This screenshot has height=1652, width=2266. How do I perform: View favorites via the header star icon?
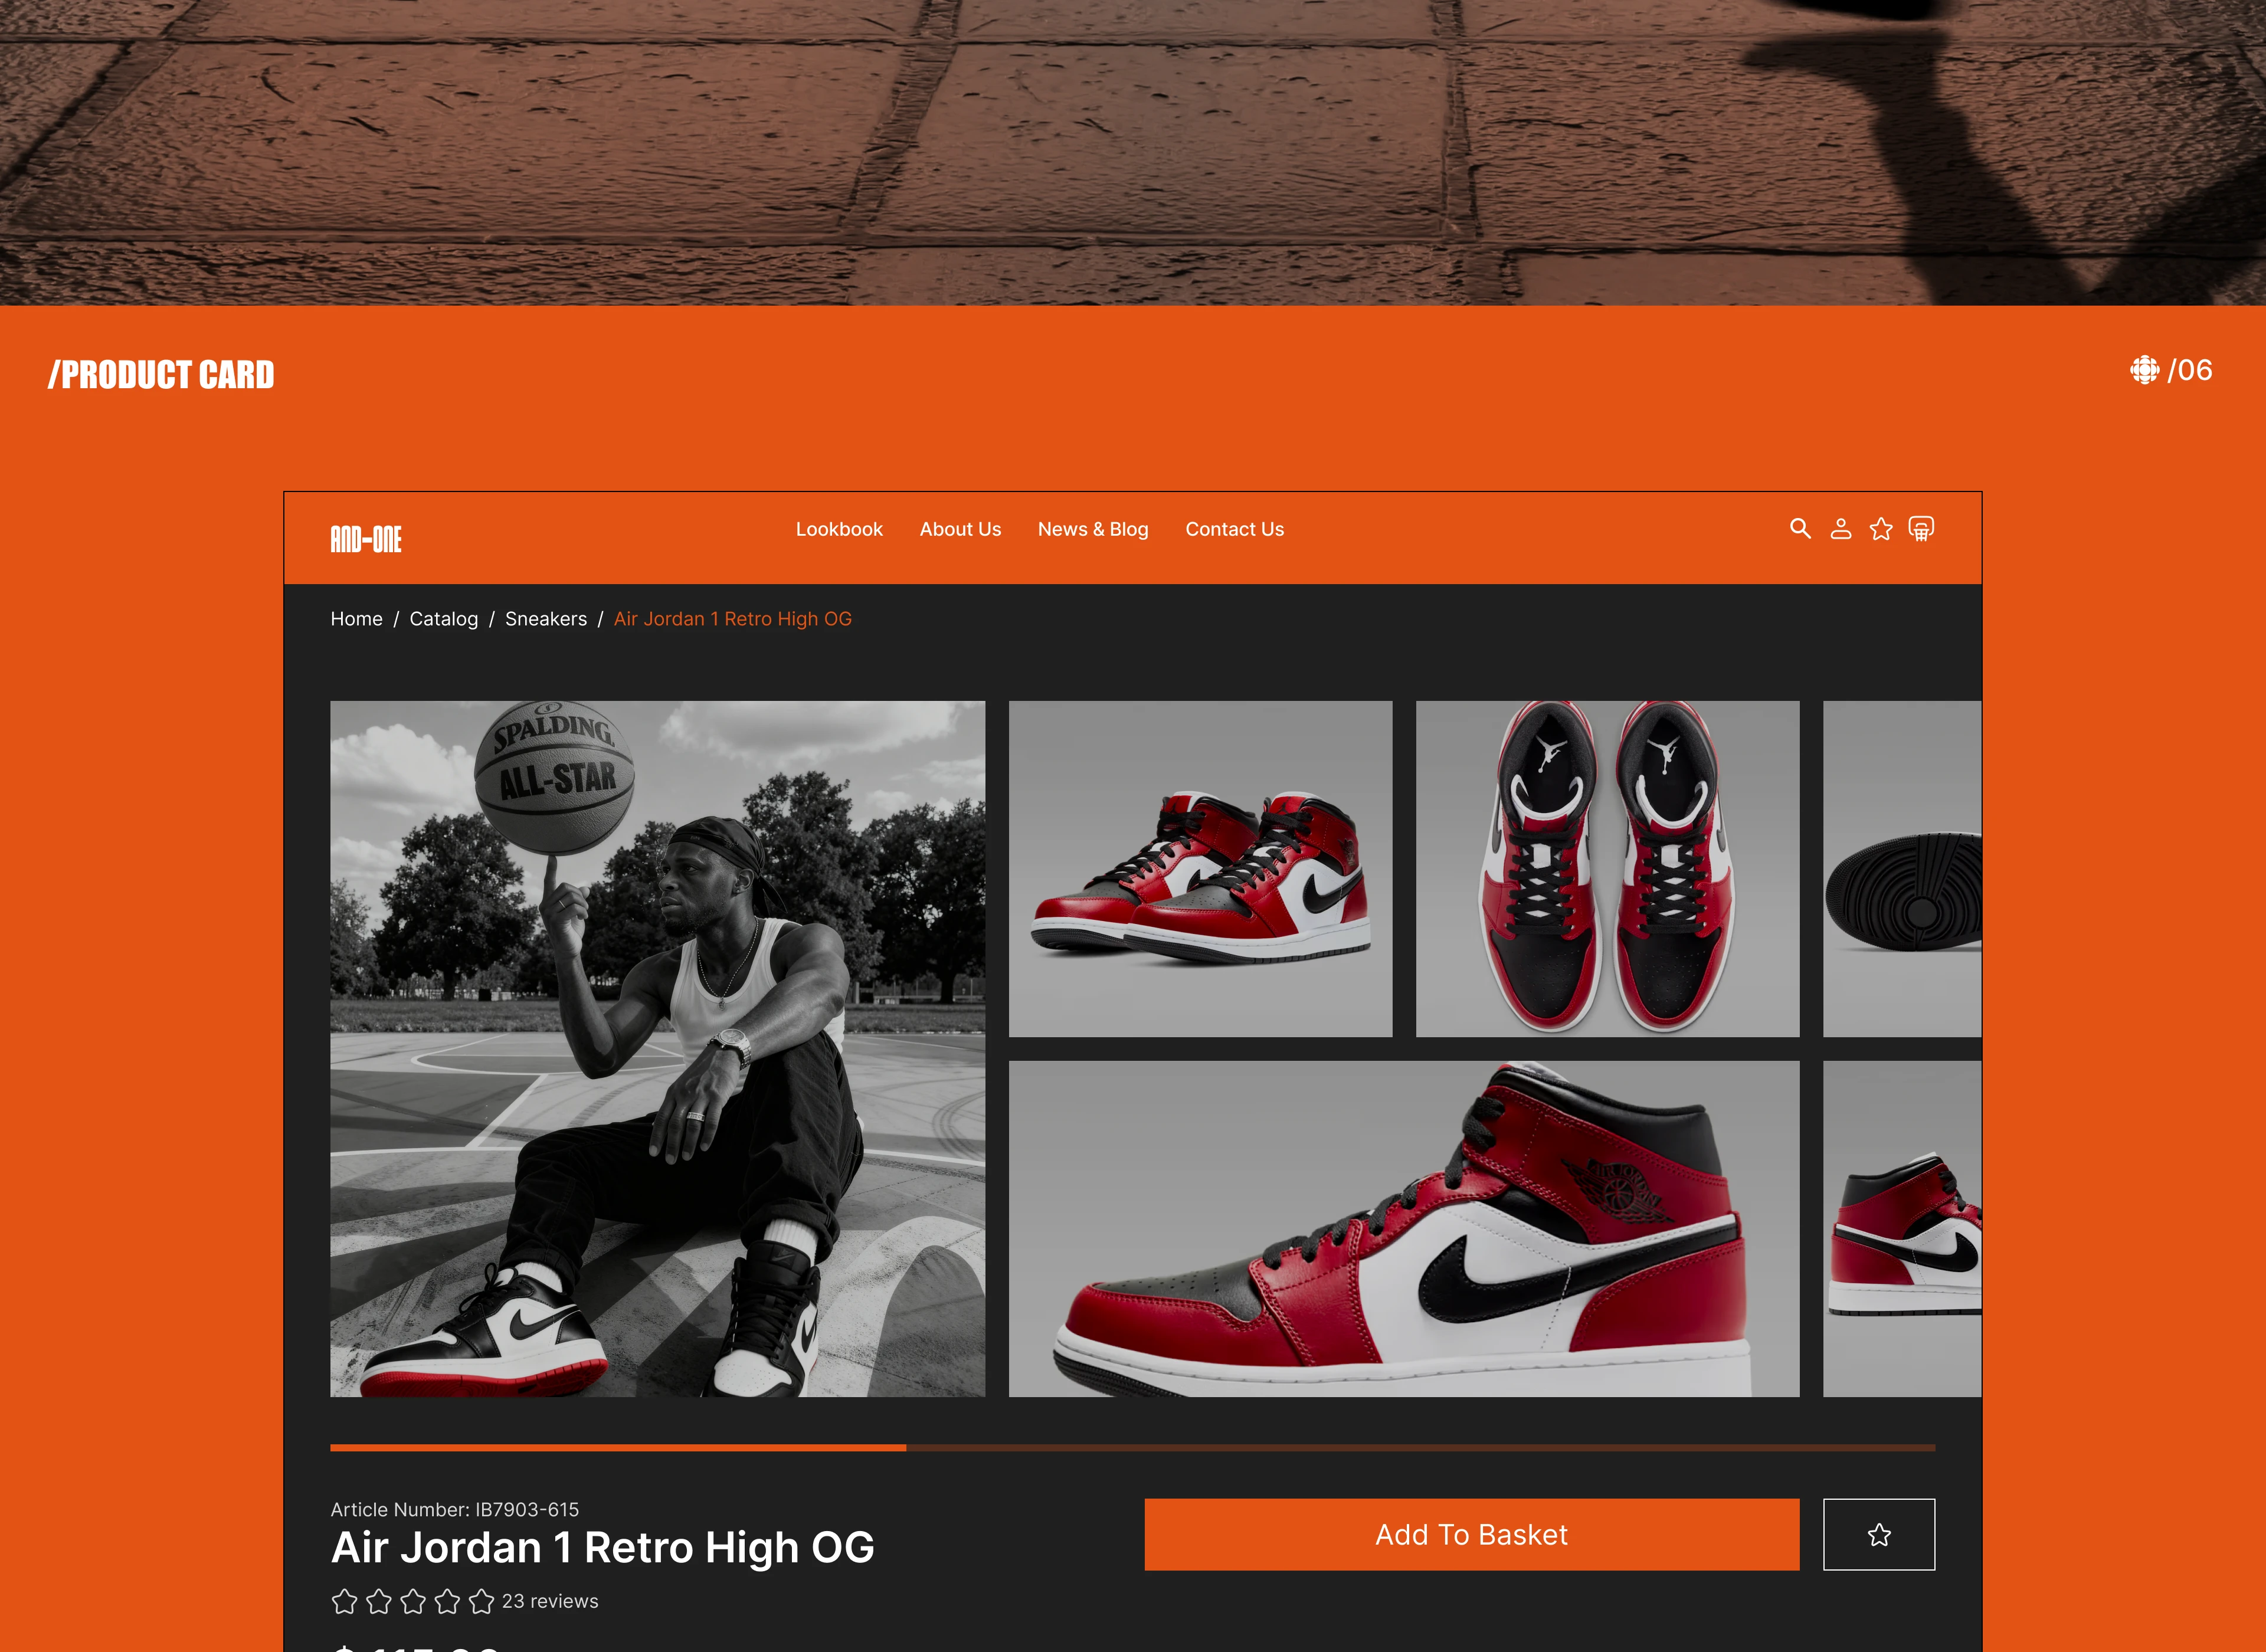coord(1881,529)
